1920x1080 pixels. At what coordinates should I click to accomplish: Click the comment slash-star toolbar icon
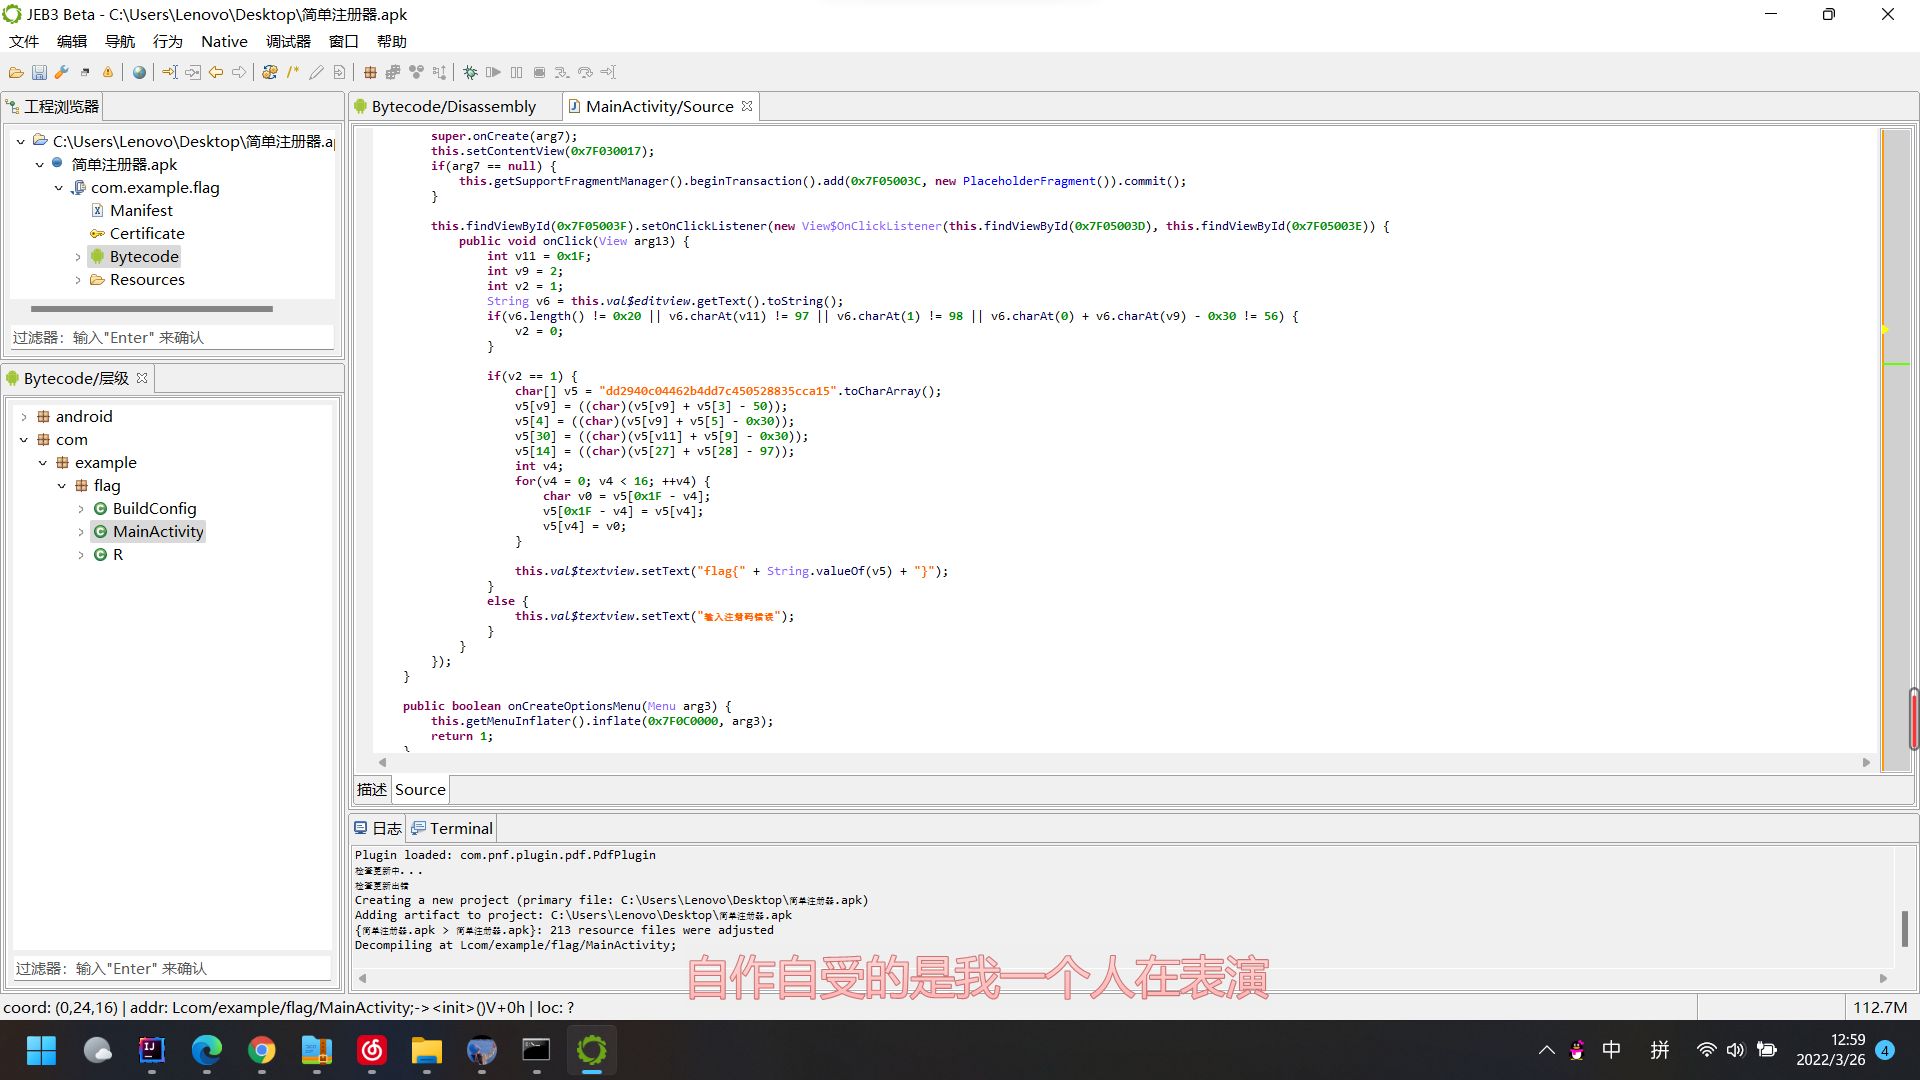coord(293,72)
